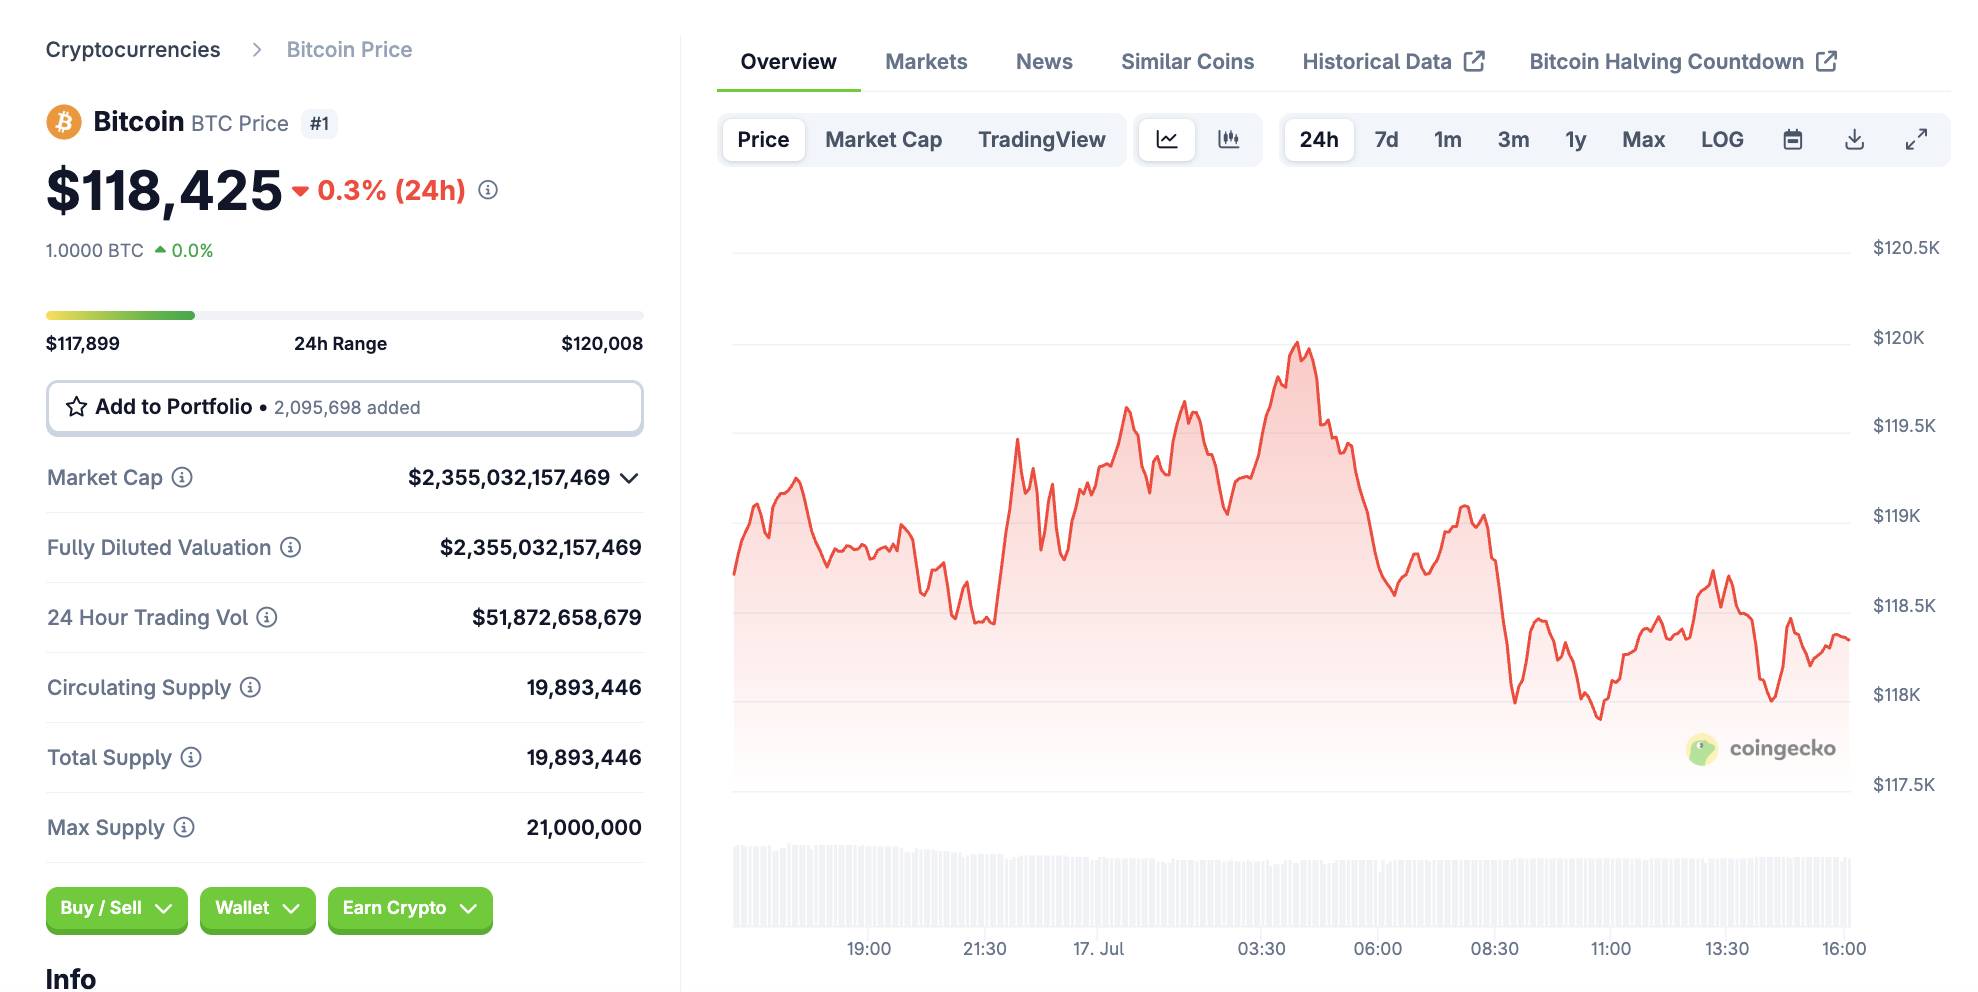Show Total Supply info icon
The height and width of the screenshot is (992, 1978).
191,758
